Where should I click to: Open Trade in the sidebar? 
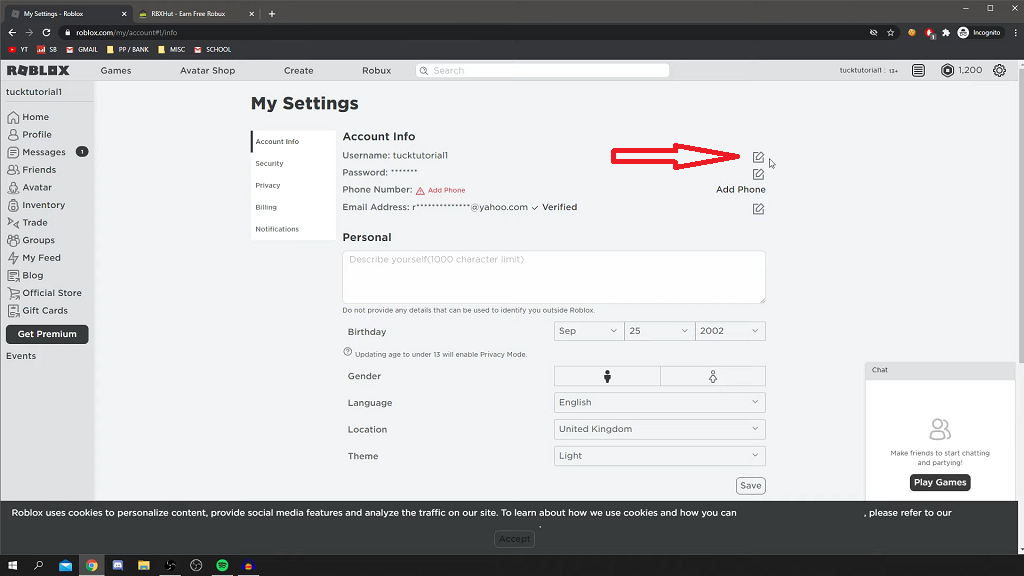[x=27, y=223]
